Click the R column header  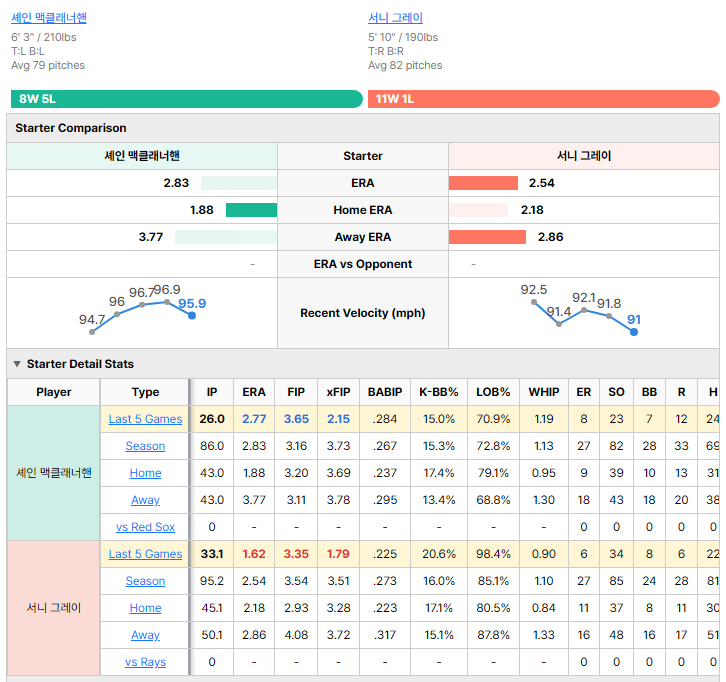coord(682,392)
